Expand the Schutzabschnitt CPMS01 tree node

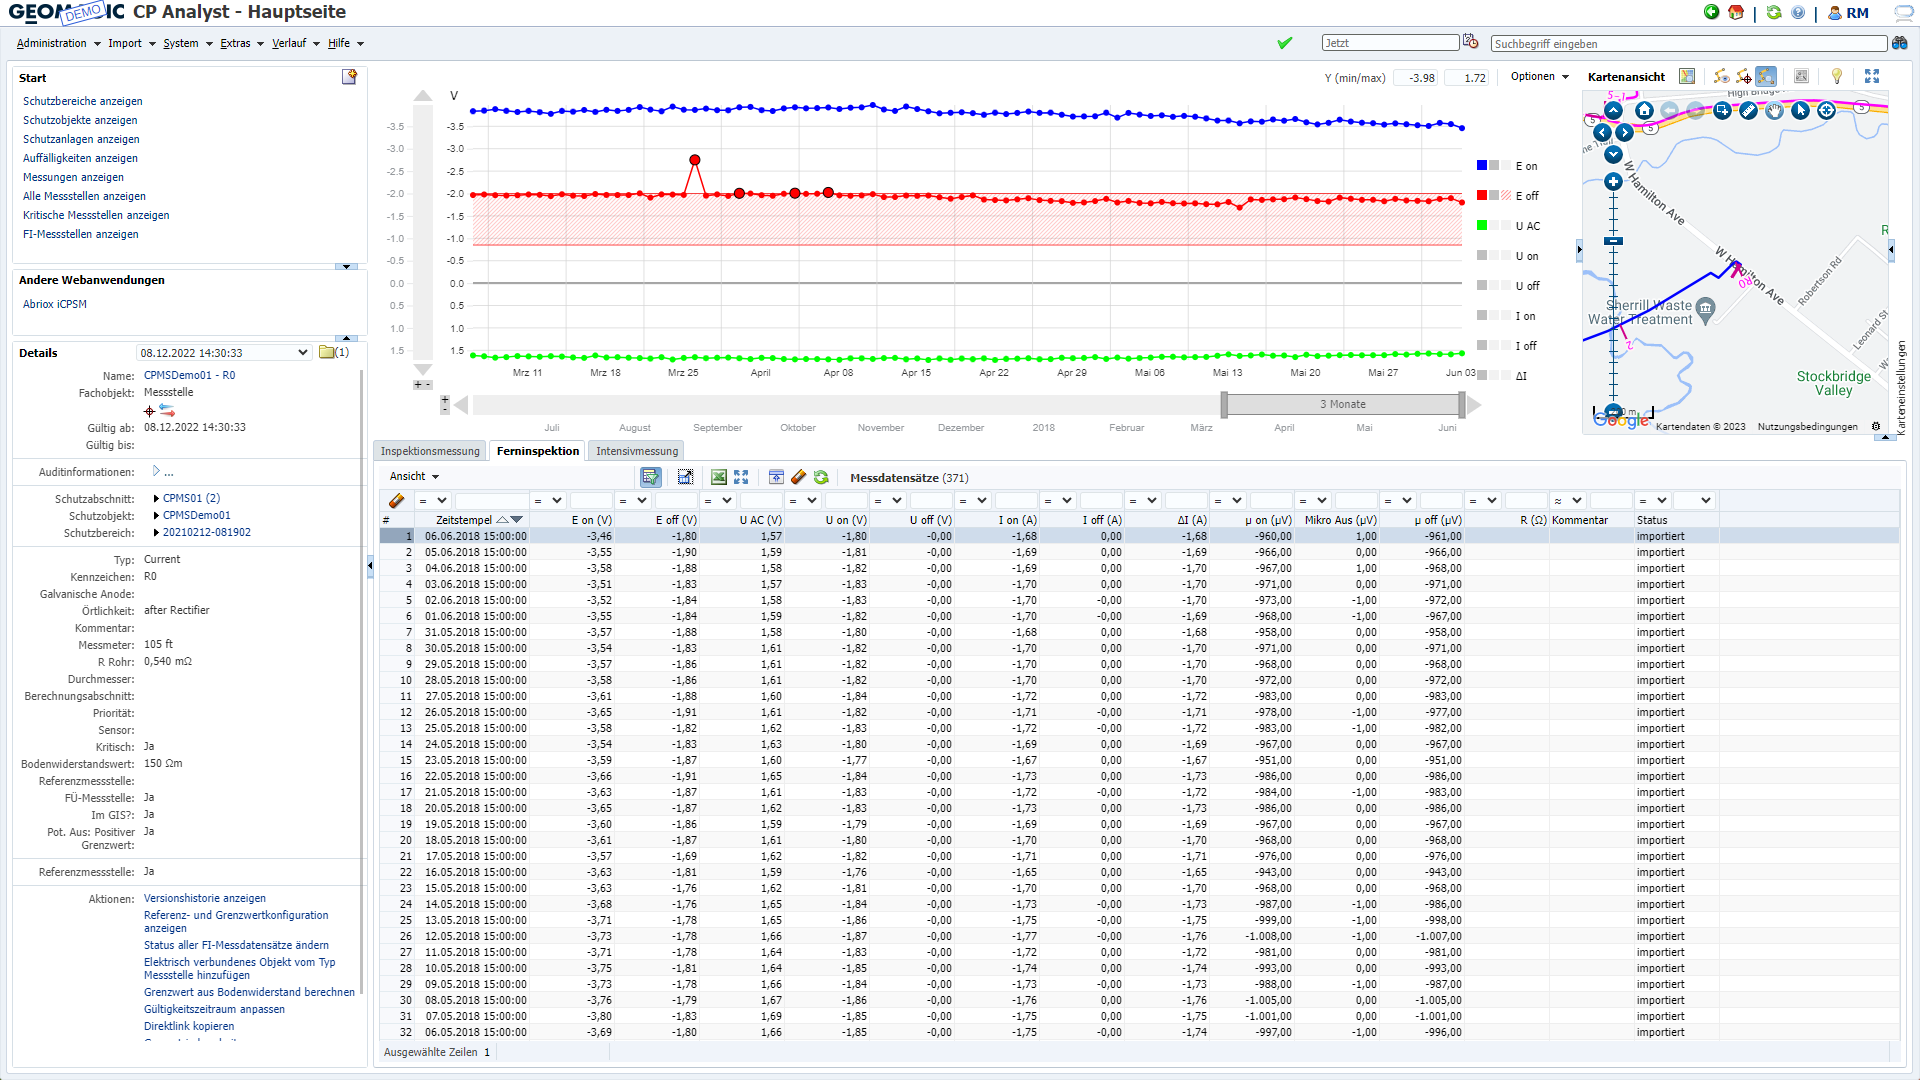point(157,498)
